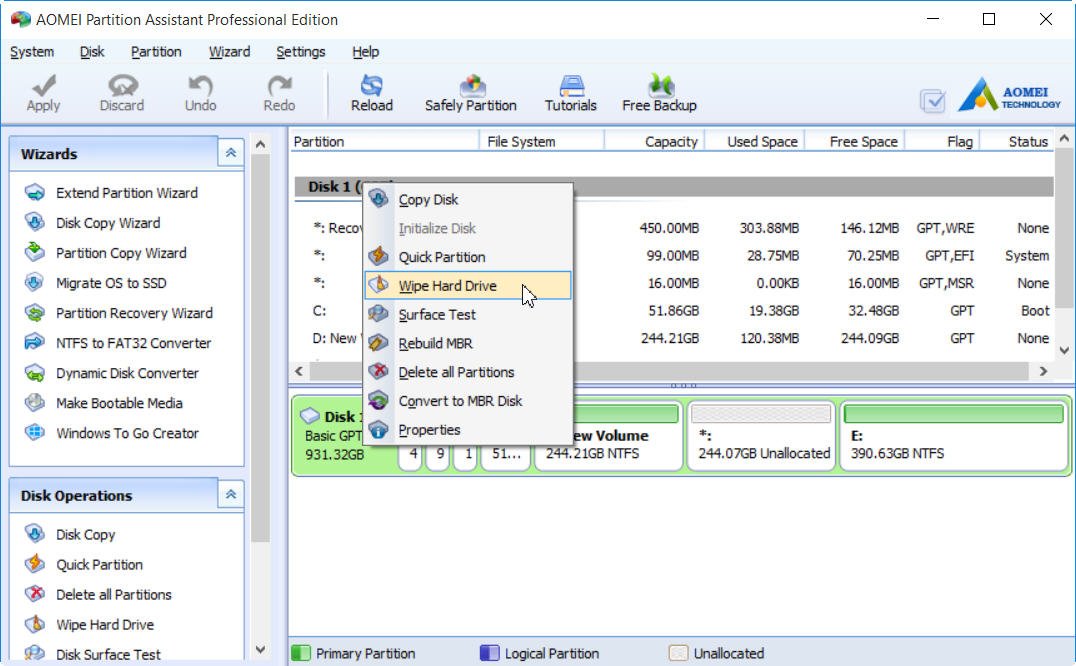Click left arrow of partition list horizontal scrollbar
1076x666 pixels.
(x=299, y=371)
